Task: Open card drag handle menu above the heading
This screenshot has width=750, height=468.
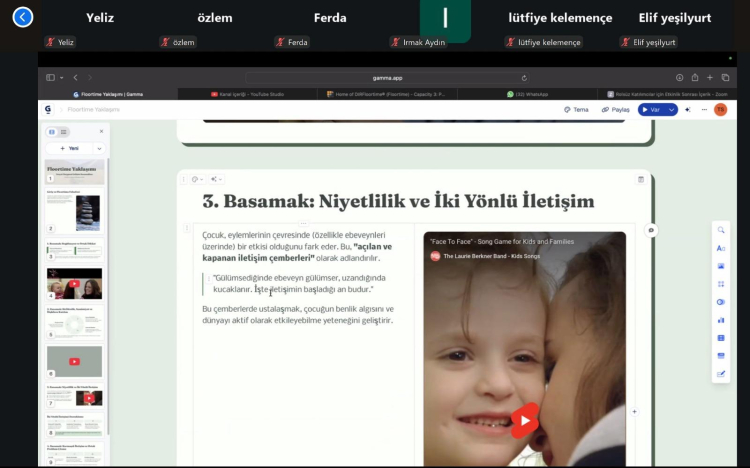Action: click(x=183, y=179)
